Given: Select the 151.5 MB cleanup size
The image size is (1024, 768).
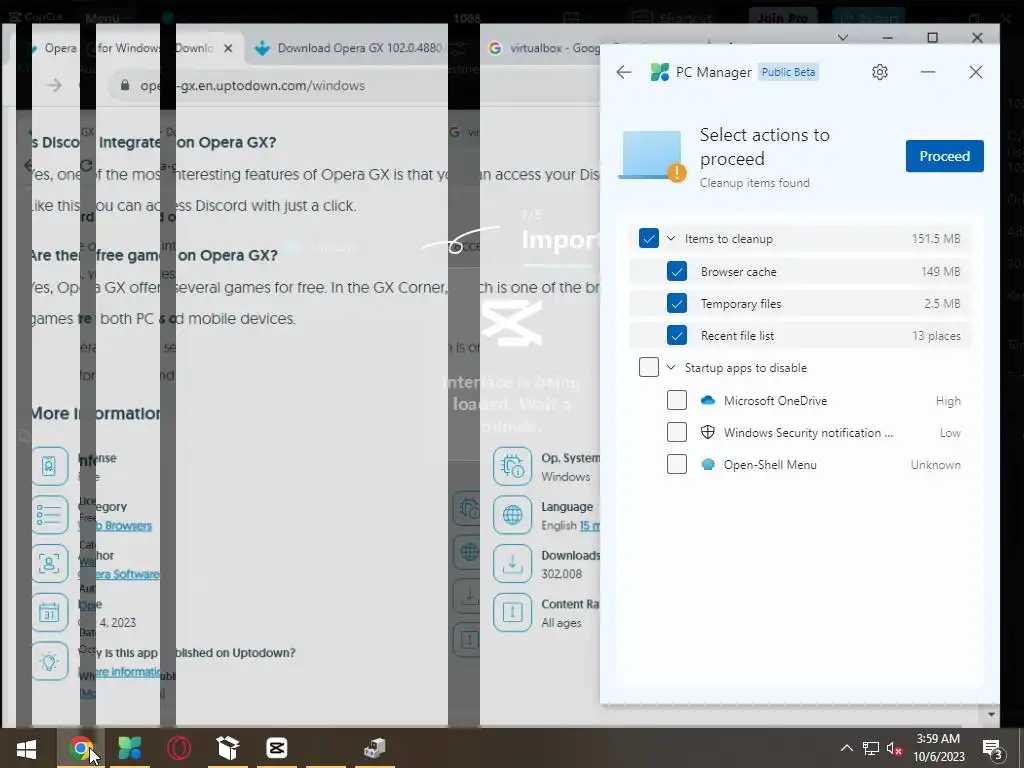Looking at the screenshot, I should tap(936, 238).
